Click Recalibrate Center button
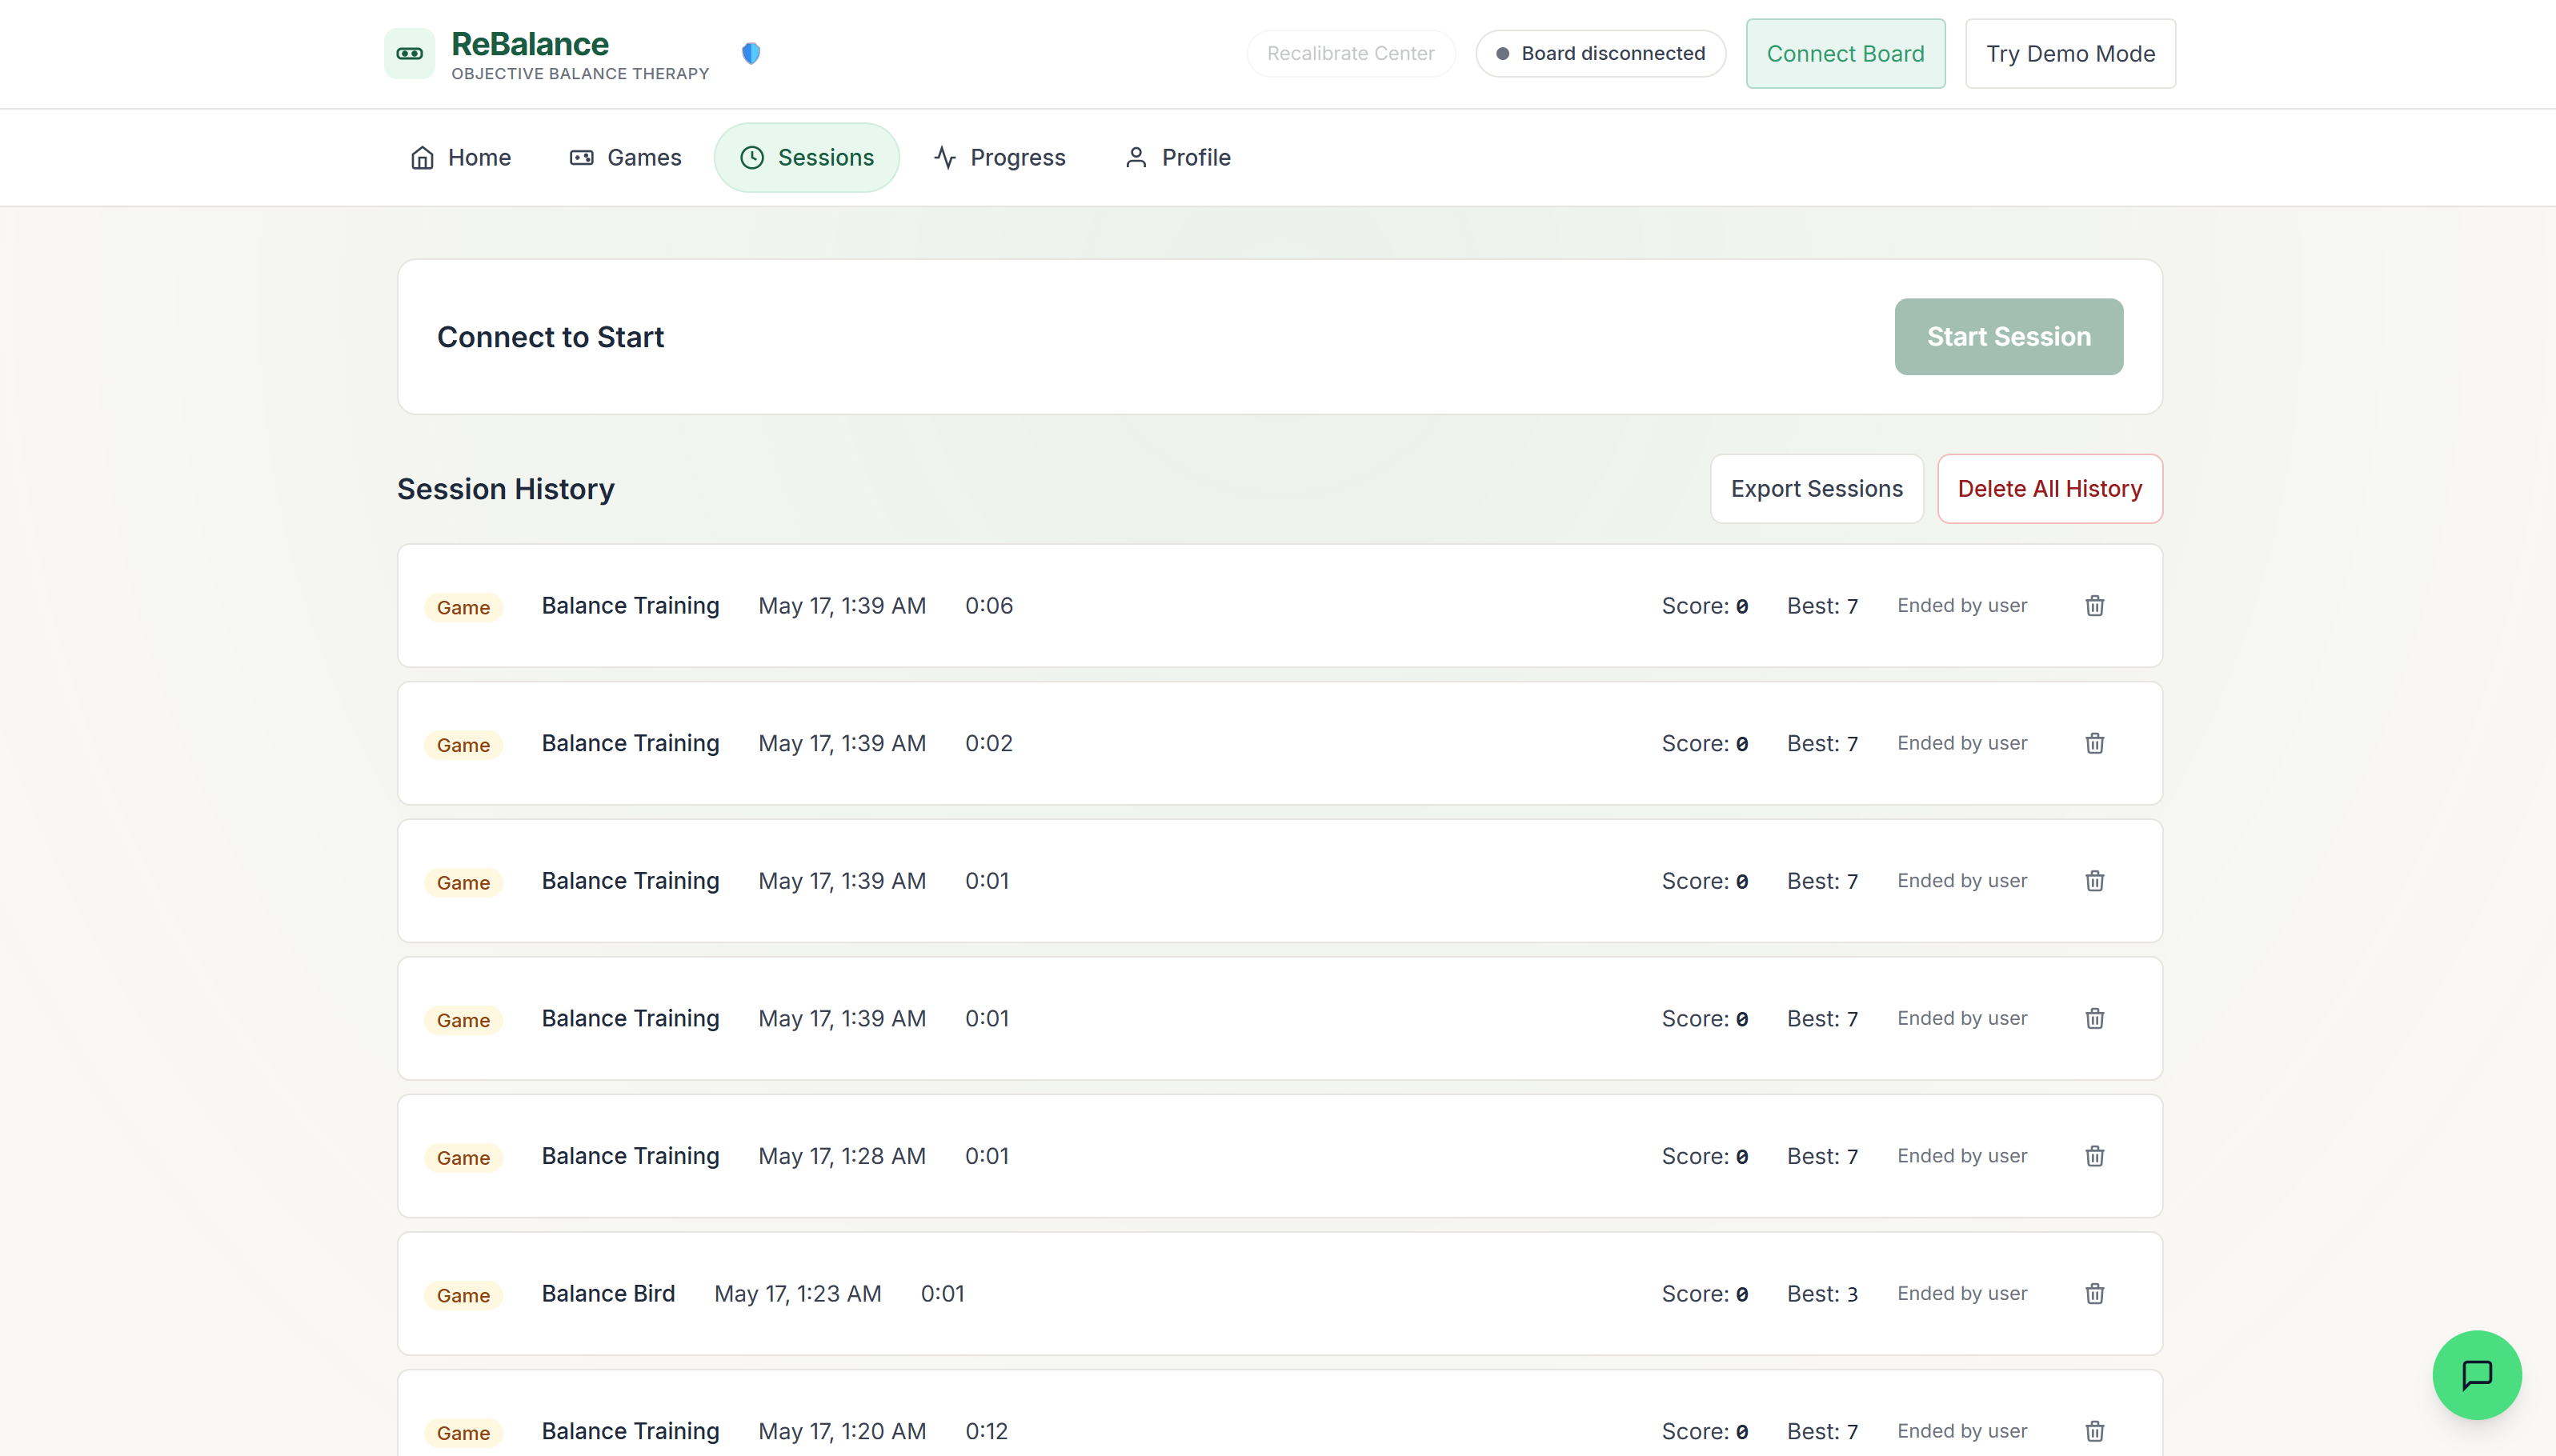2556x1456 pixels. [1350, 53]
